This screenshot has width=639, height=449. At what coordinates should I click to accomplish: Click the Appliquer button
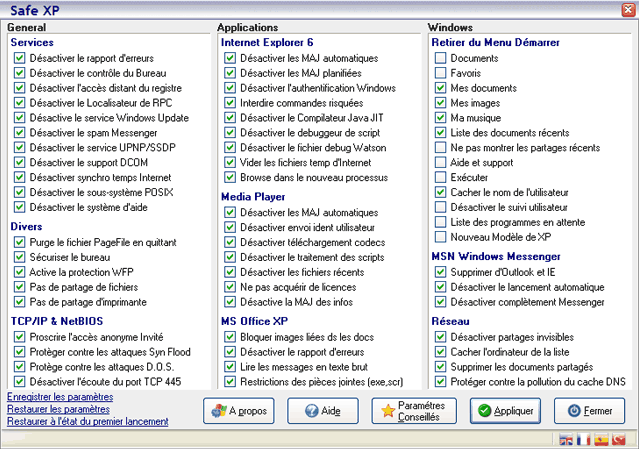pyautogui.click(x=505, y=411)
